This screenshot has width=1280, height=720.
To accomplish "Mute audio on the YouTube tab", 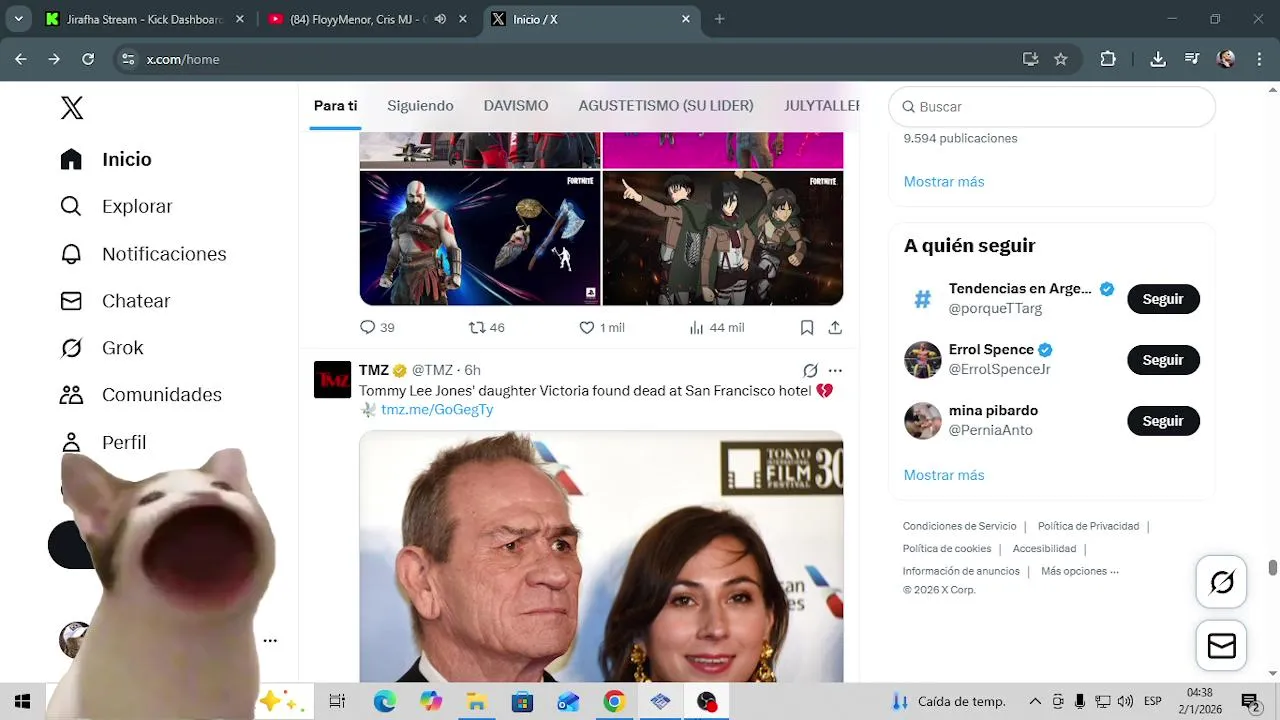I will [x=440, y=19].
